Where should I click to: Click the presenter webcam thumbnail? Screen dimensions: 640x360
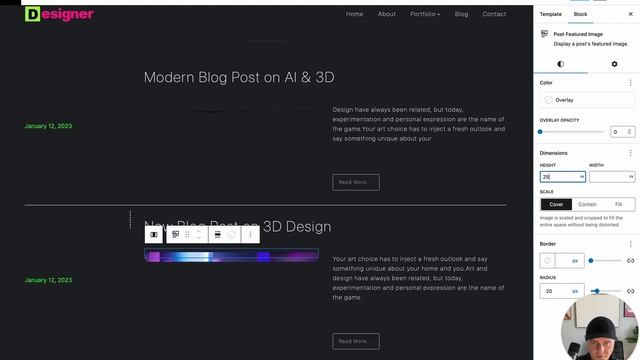coord(600,327)
